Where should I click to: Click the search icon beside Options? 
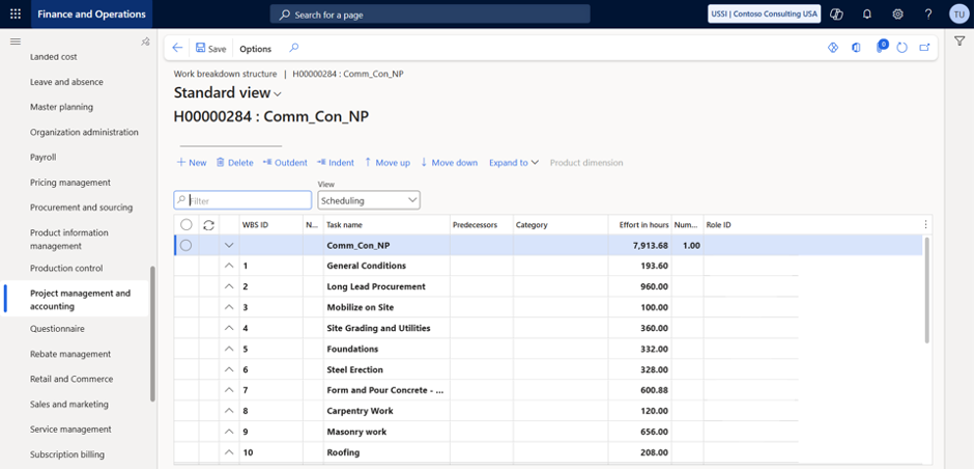click(294, 48)
